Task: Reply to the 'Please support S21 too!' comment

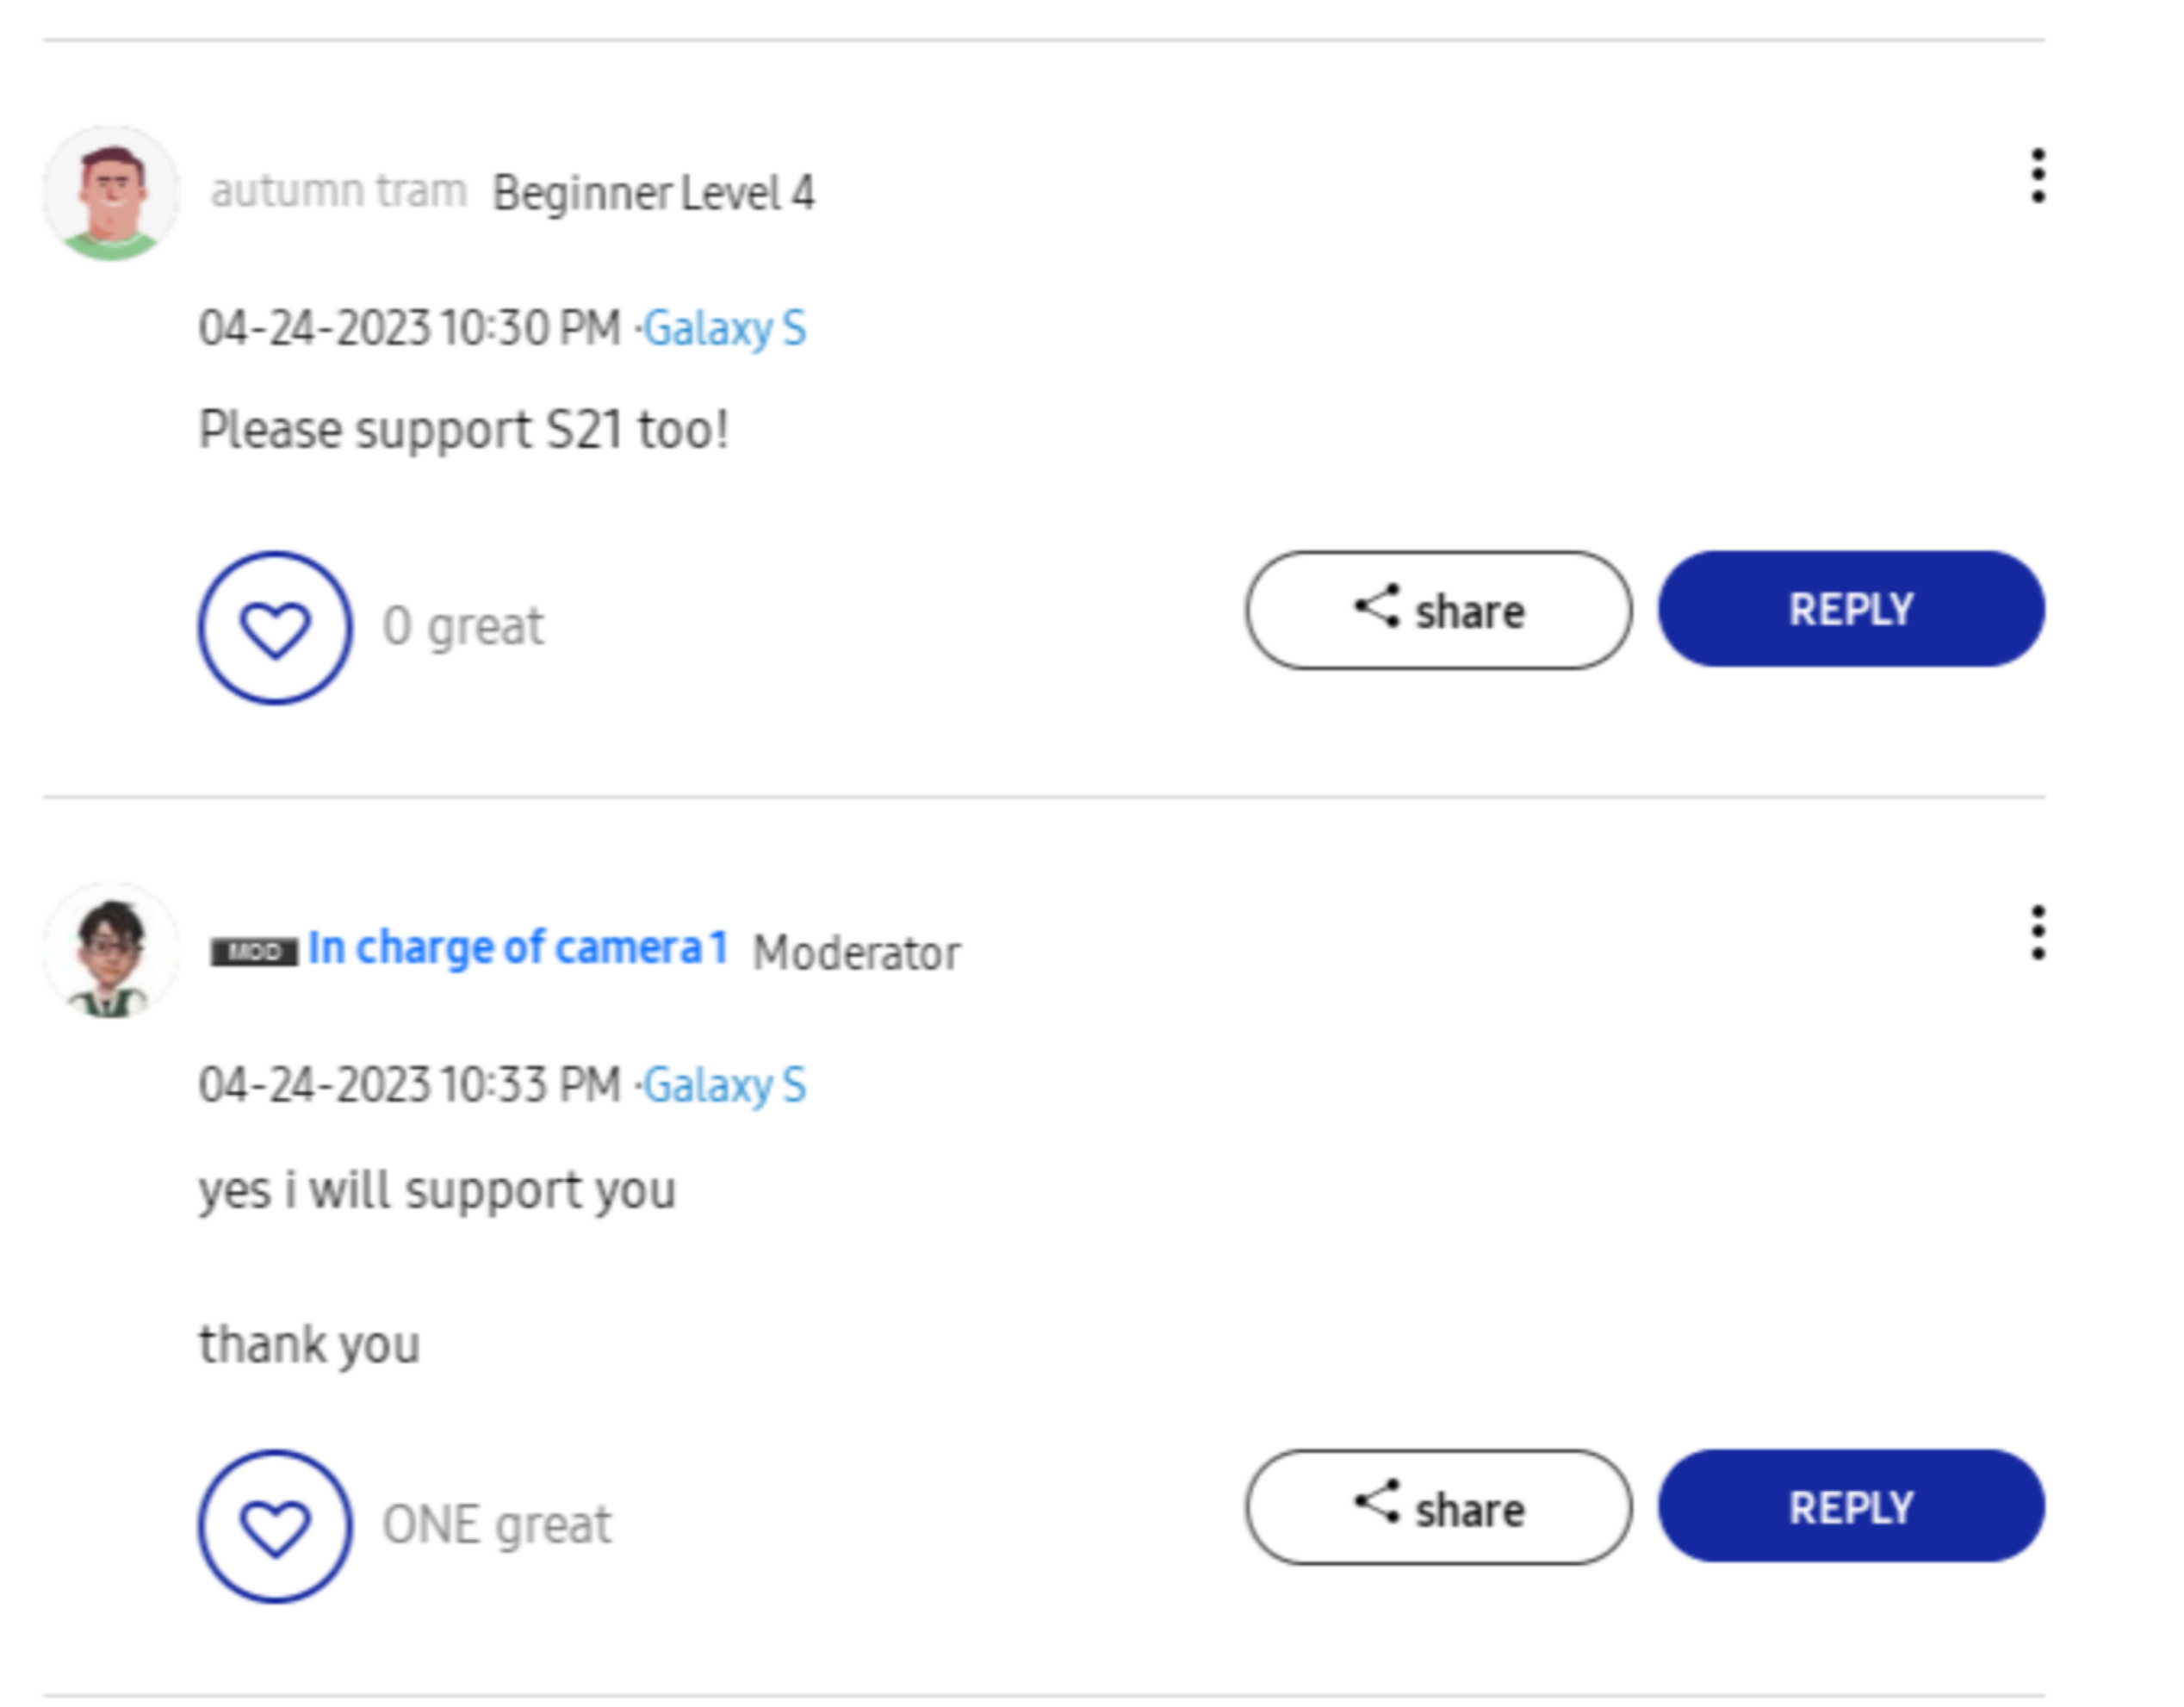Action: point(1851,609)
